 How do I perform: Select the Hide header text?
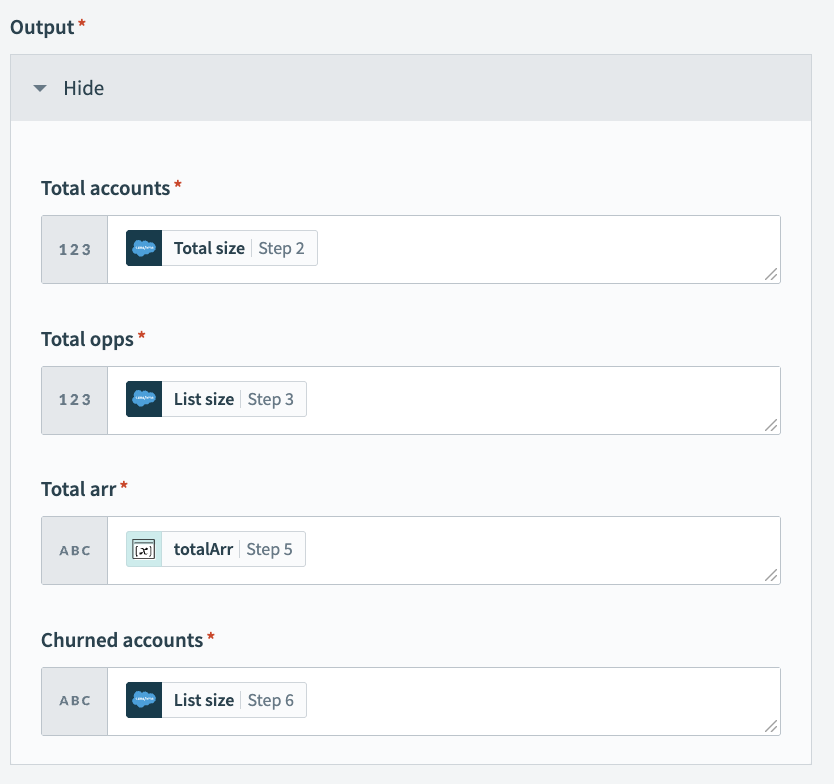85,88
